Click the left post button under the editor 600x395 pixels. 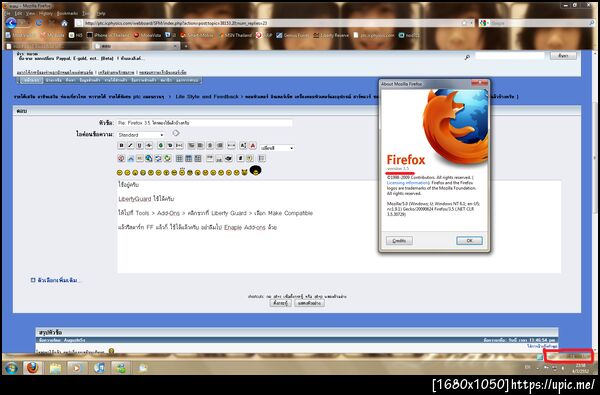280,303
